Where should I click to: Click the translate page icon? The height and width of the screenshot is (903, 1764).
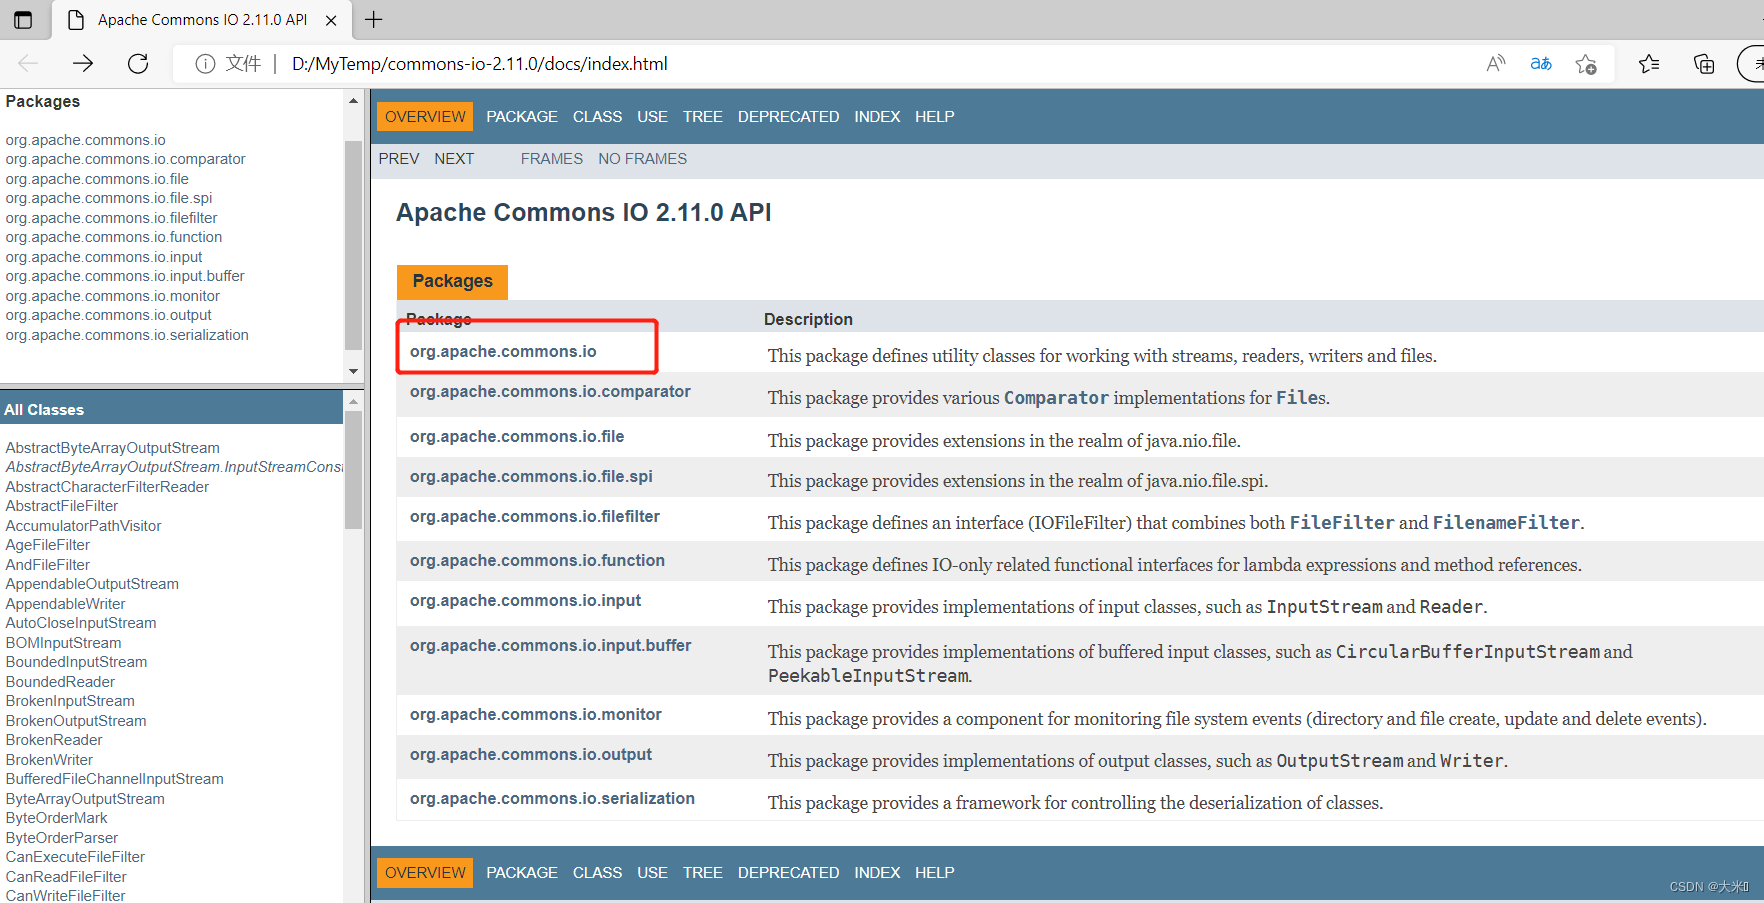coord(1541,64)
